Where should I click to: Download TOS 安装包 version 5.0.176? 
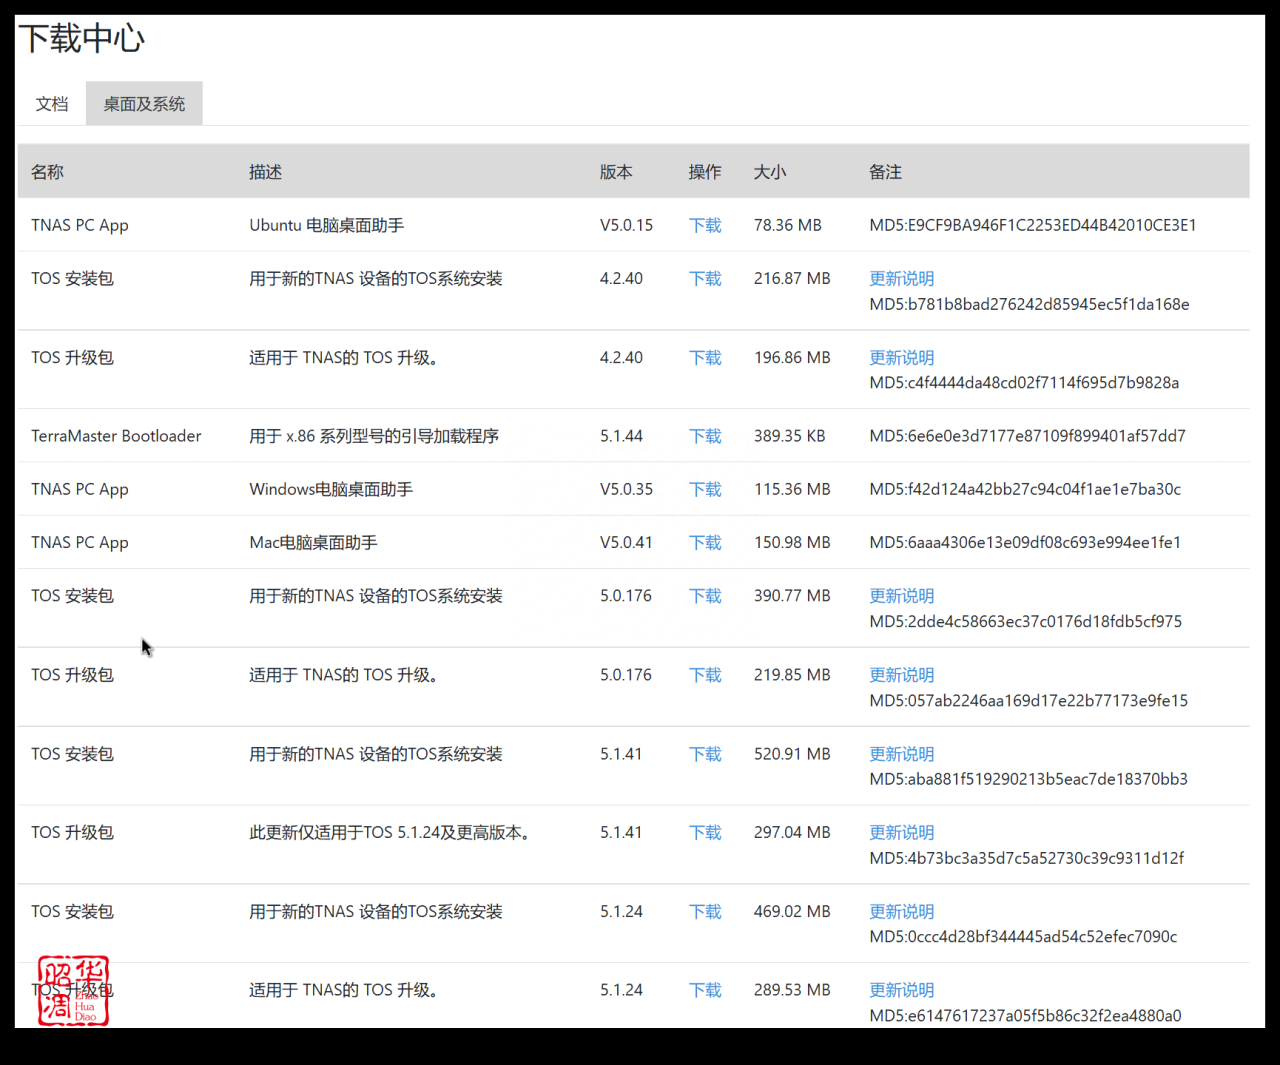(704, 595)
